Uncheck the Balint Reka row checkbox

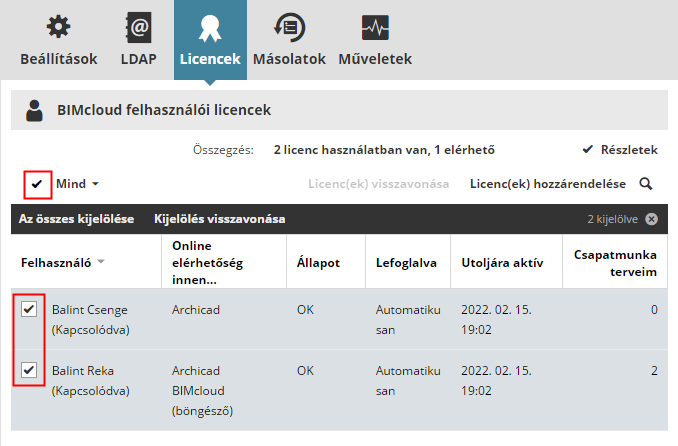click(29, 370)
